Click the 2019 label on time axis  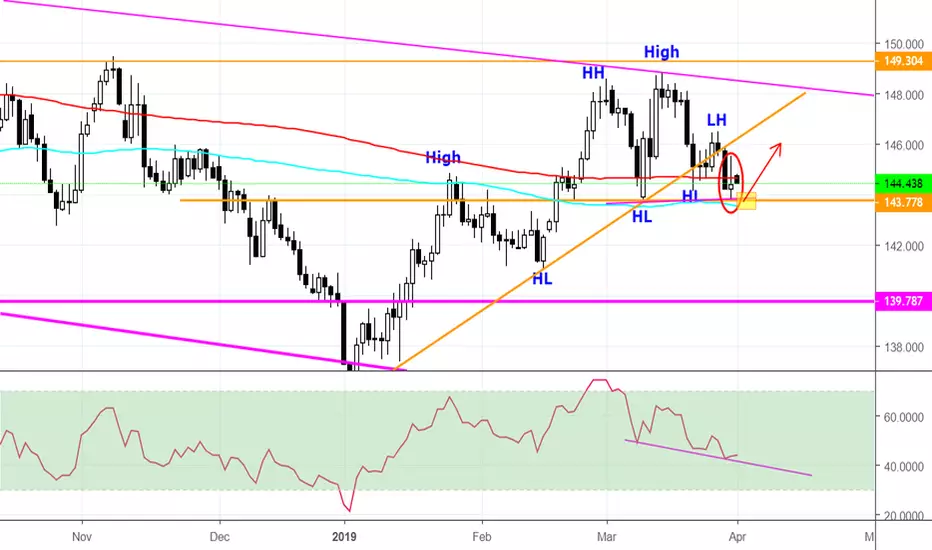click(x=344, y=537)
